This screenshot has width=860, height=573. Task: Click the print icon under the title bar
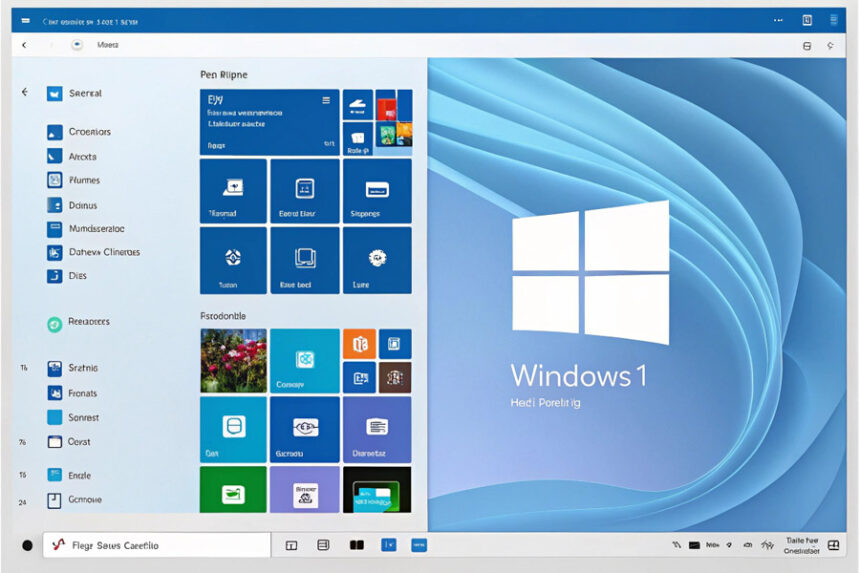pyautogui.click(x=807, y=46)
